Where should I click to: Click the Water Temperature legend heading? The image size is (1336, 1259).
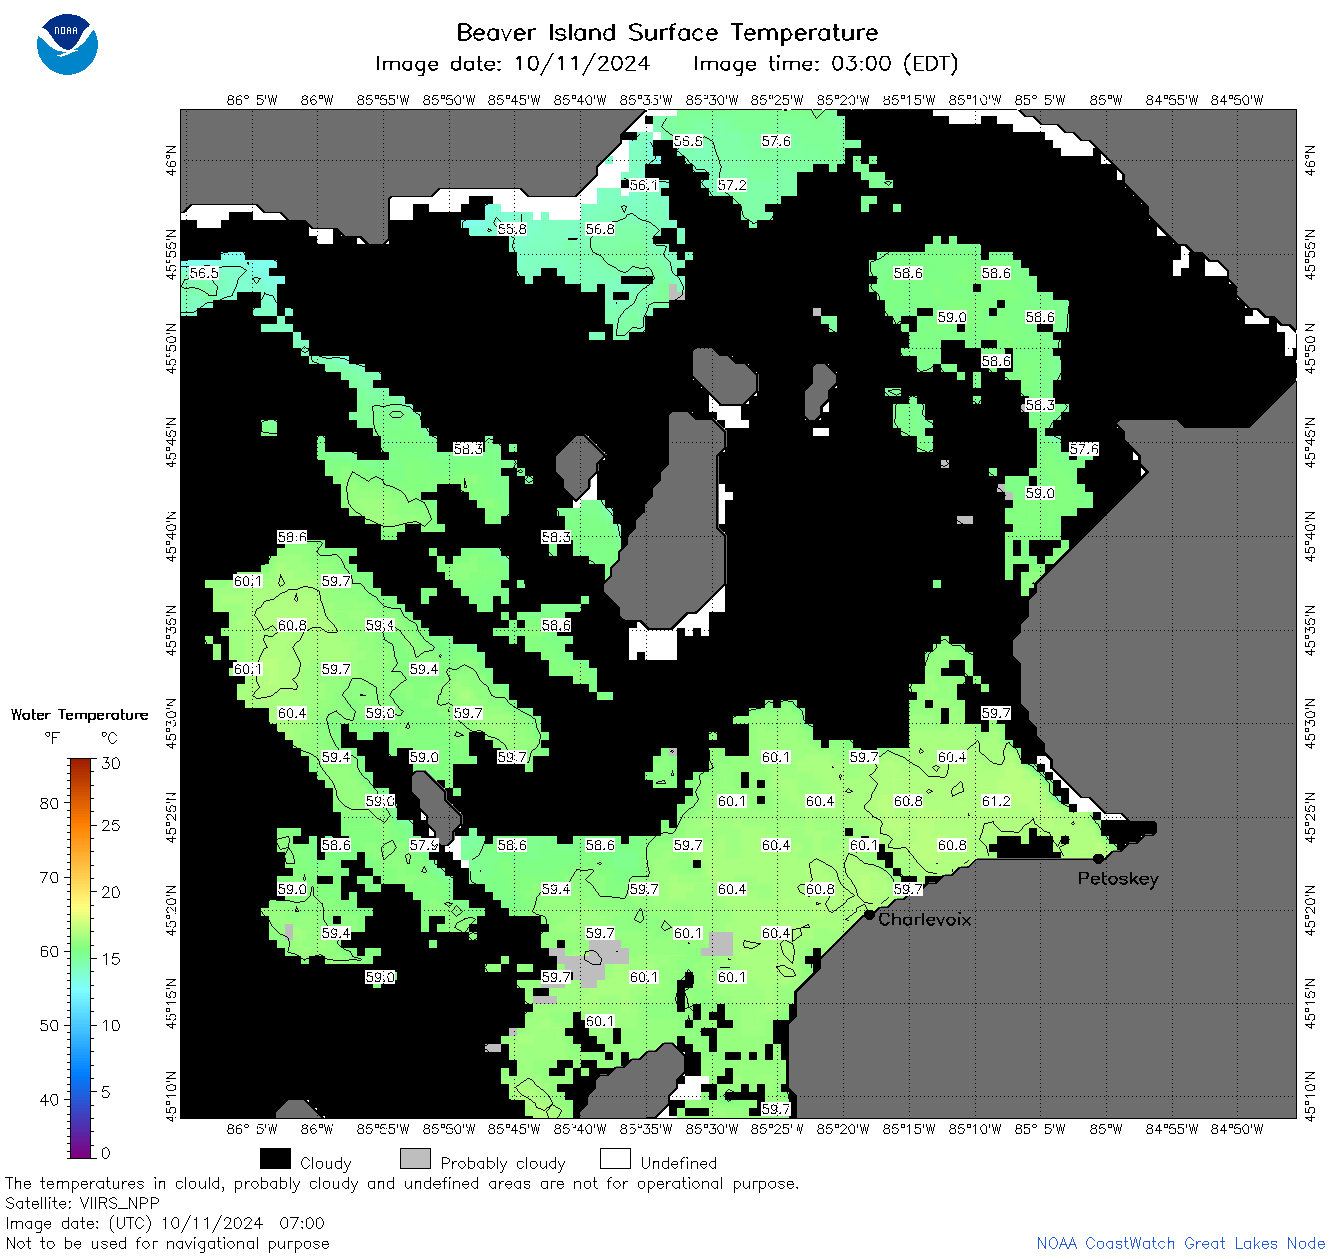(79, 714)
